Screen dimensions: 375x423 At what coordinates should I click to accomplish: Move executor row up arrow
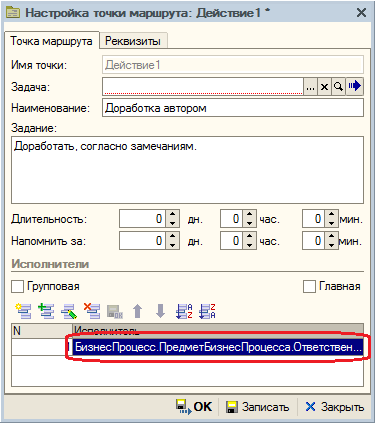138,311
